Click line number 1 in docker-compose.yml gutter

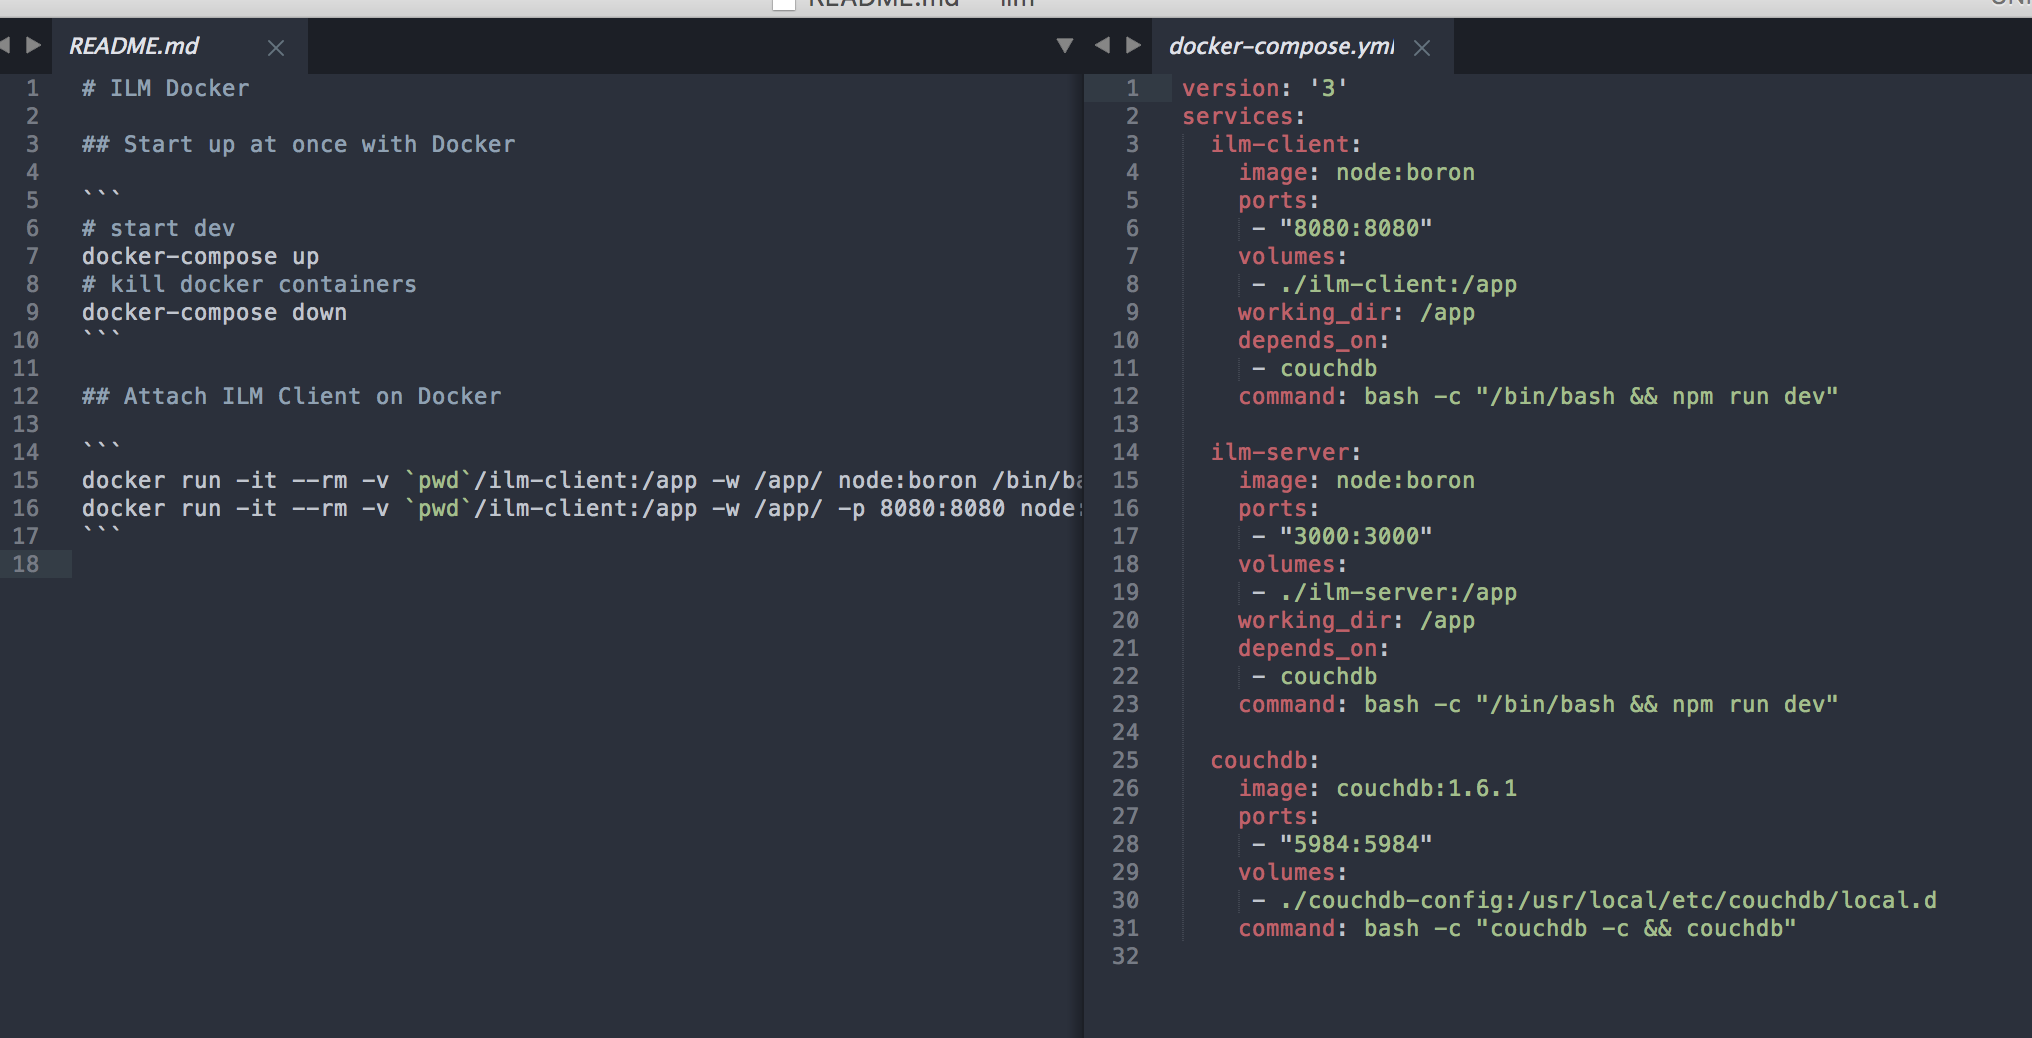coord(1132,88)
